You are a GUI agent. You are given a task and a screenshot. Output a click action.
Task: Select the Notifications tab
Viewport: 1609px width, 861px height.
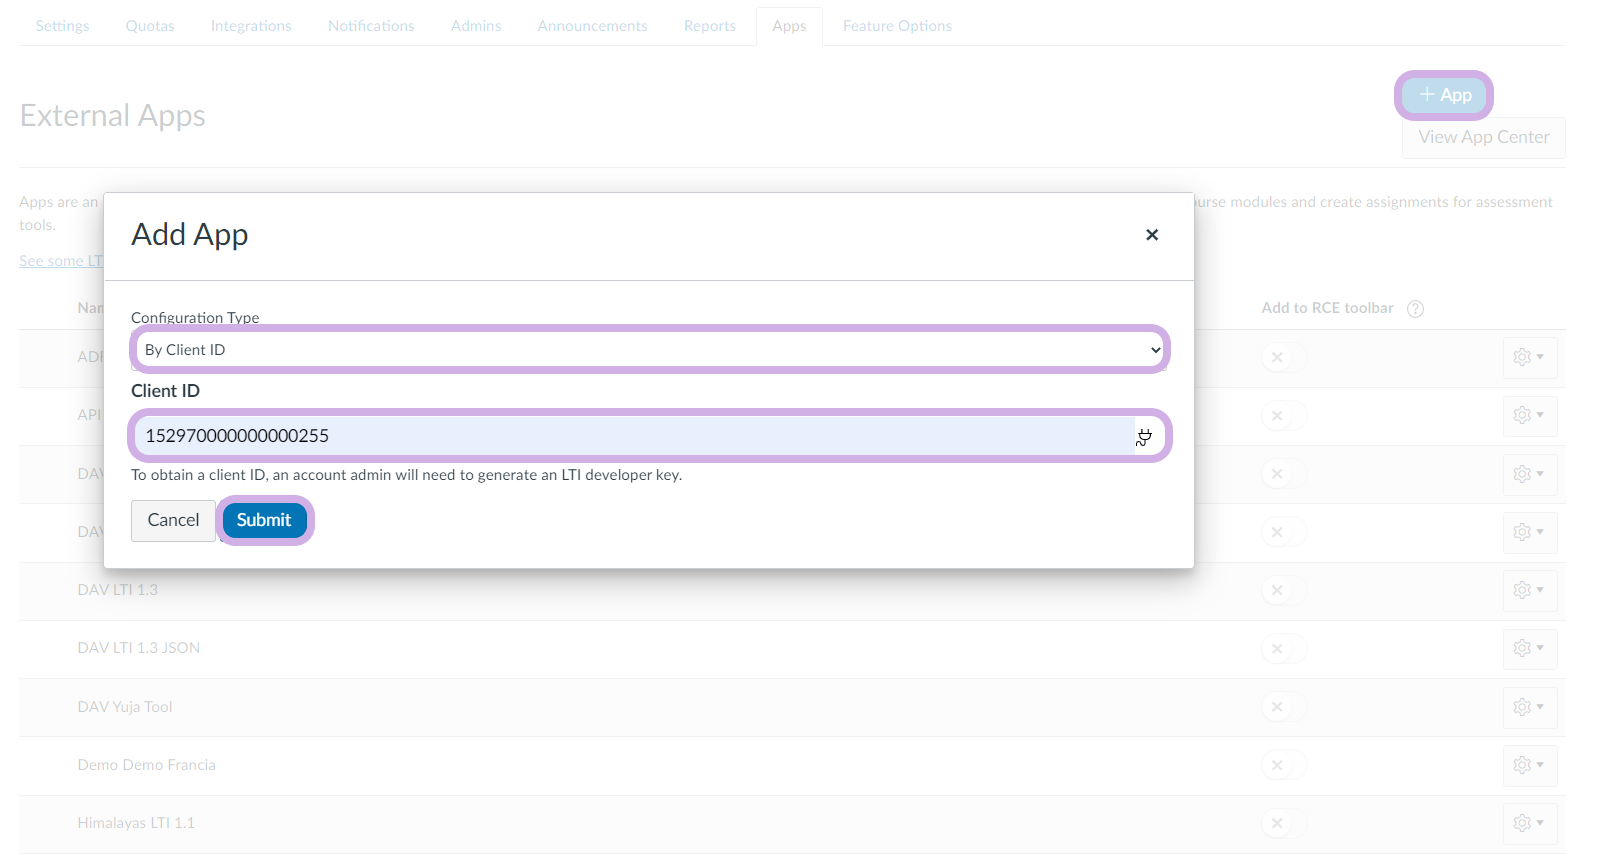click(371, 26)
